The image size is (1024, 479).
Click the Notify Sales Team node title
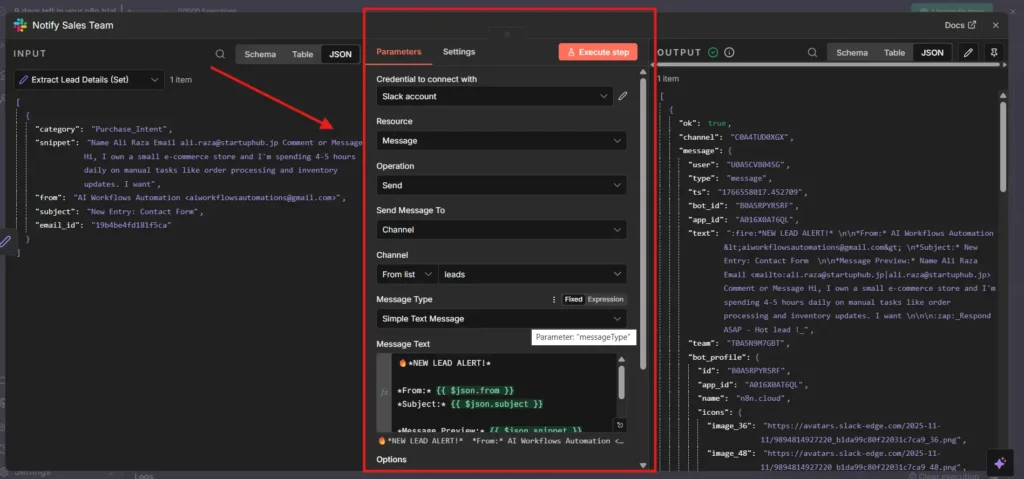(72, 25)
